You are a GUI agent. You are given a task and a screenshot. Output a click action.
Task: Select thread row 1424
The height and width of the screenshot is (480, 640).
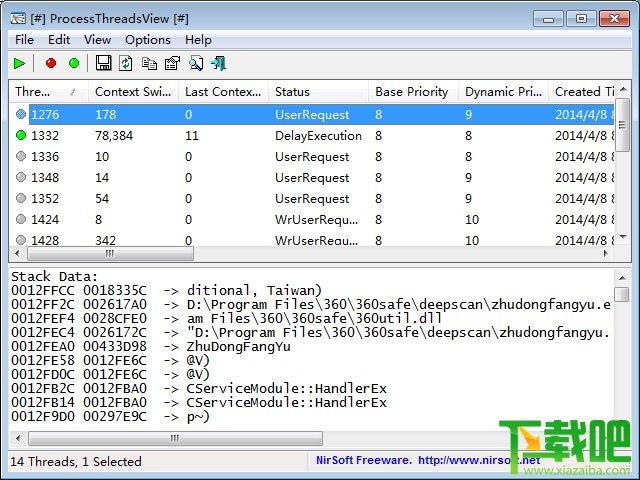[312, 220]
